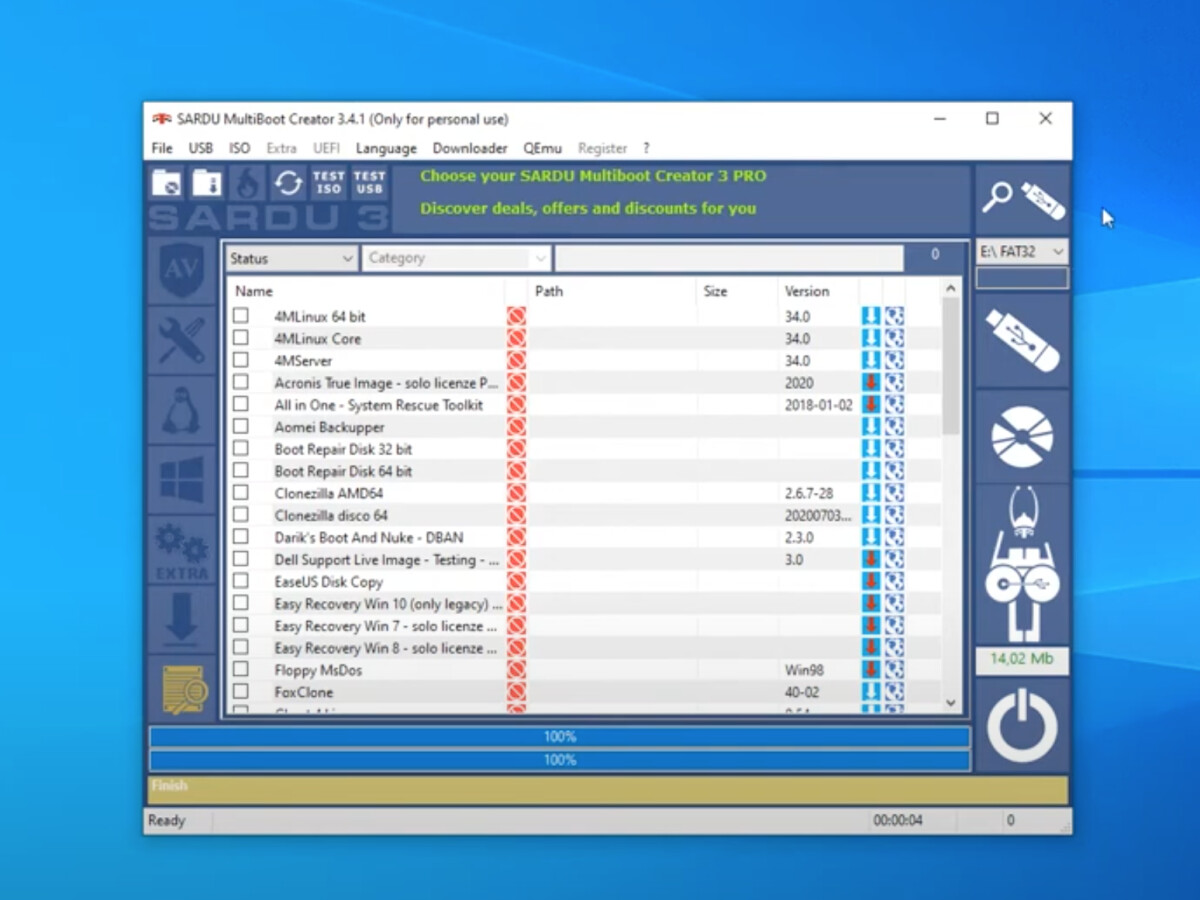
Task: Open the Category filter dropdown
Action: 456,258
